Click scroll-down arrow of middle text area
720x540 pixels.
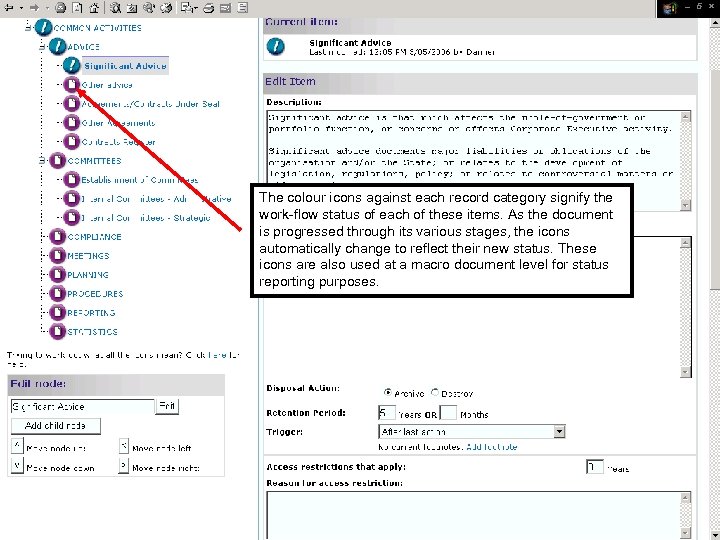pyautogui.click(x=685, y=372)
